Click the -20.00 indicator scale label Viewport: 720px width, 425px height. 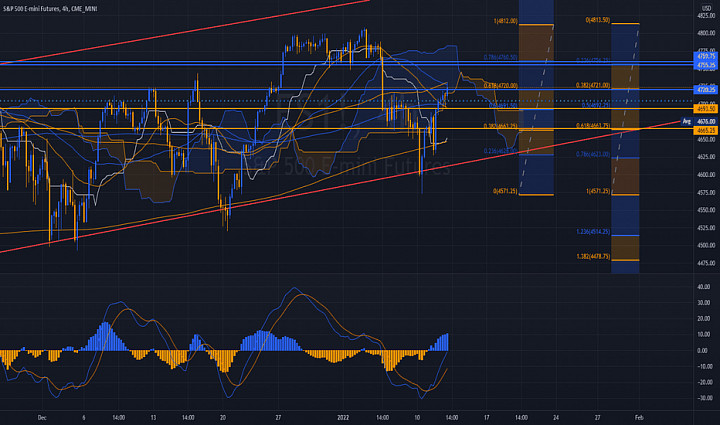pos(704,382)
